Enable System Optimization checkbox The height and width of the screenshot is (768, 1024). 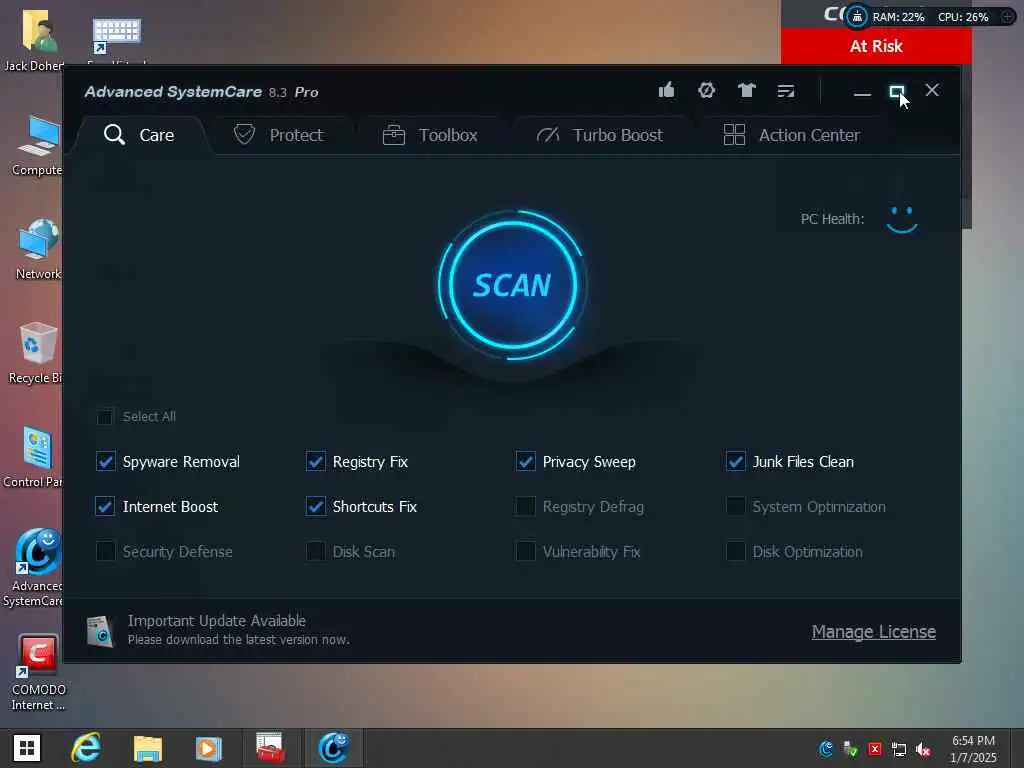(x=735, y=506)
